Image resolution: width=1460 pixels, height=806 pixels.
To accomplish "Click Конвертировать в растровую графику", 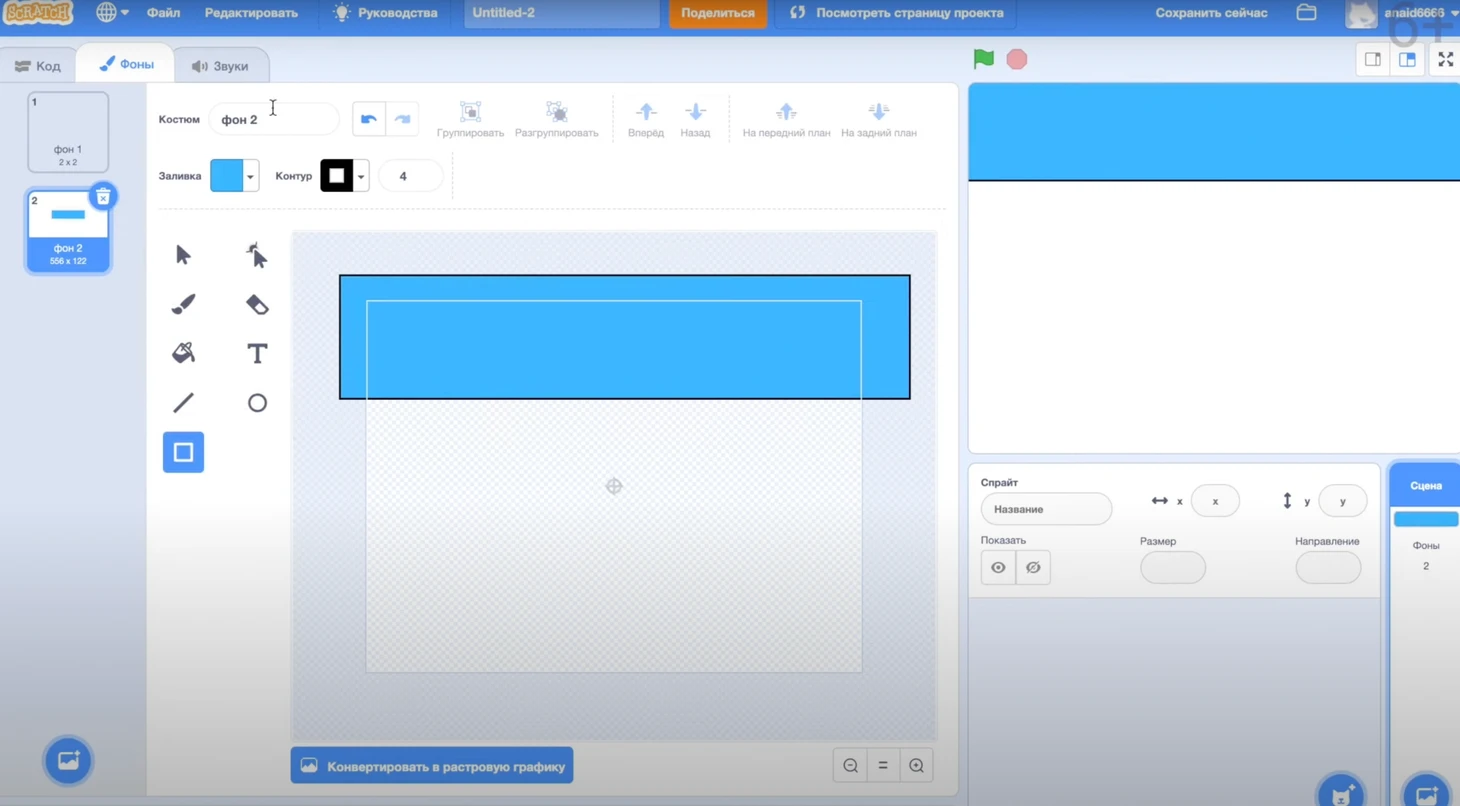I will pyautogui.click(x=432, y=766).
